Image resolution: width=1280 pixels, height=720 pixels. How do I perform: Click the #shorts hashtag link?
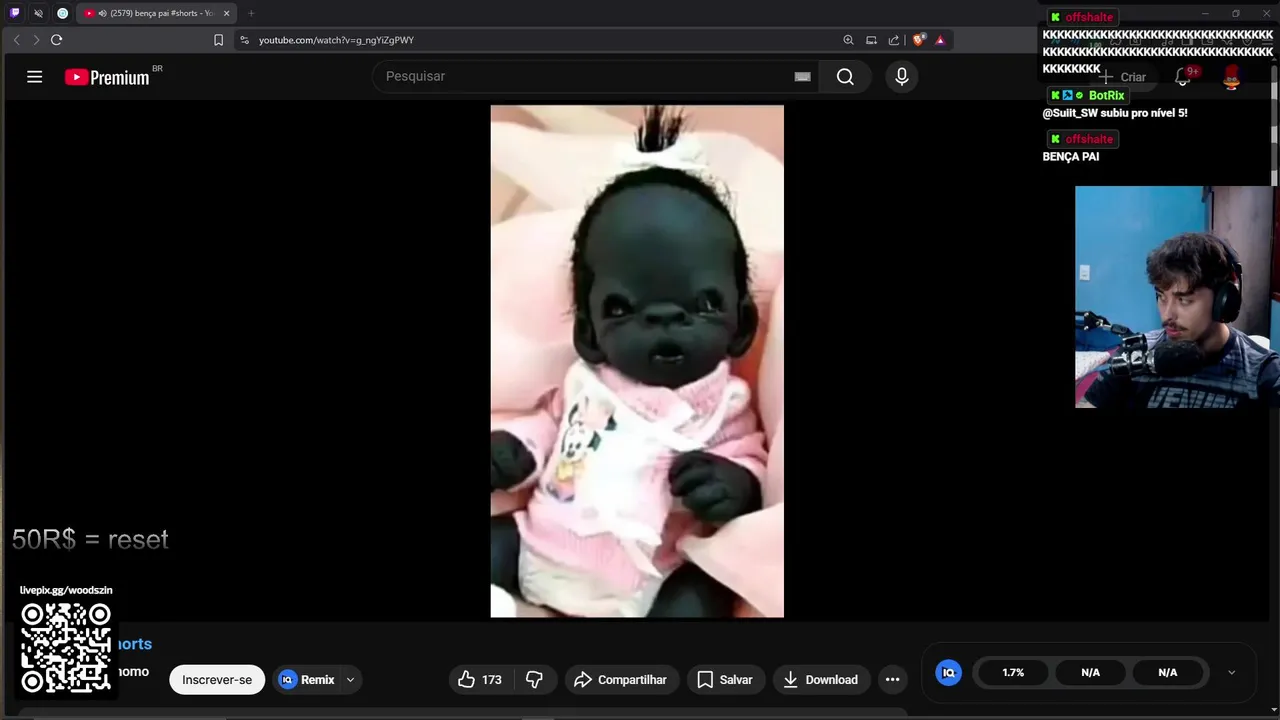coord(134,644)
